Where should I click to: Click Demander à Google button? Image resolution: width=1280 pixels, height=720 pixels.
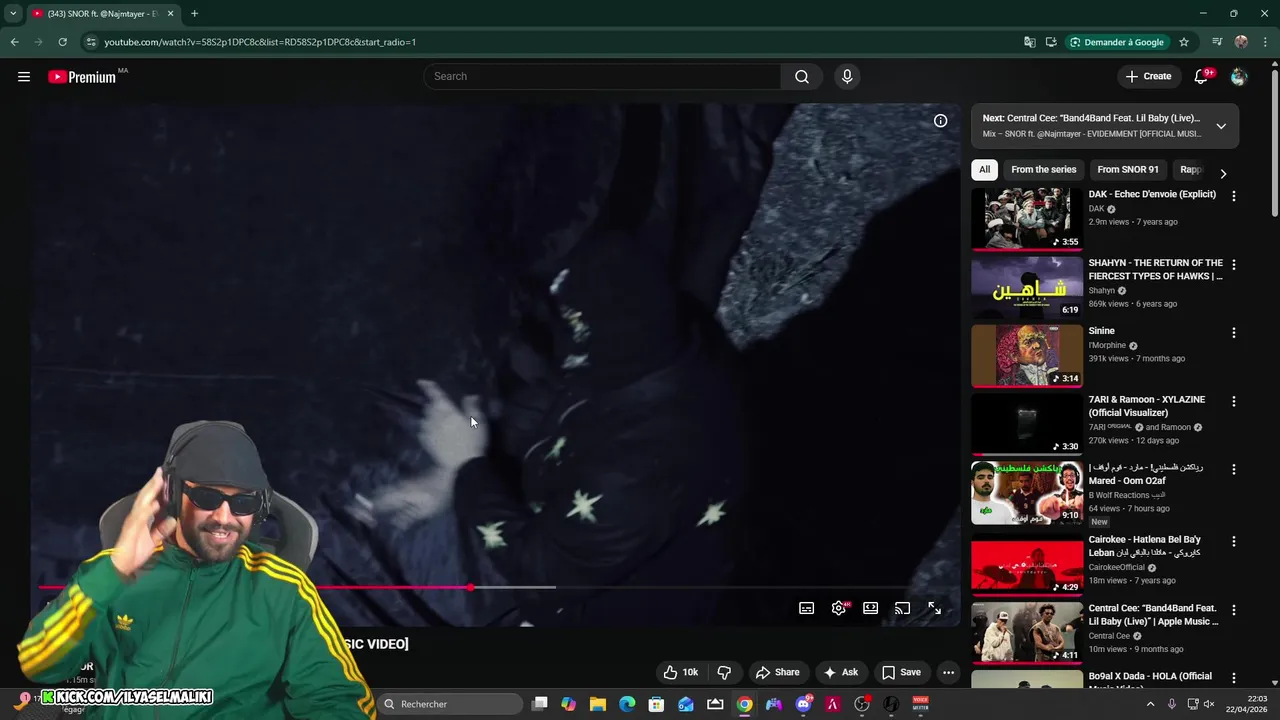point(1117,42)
